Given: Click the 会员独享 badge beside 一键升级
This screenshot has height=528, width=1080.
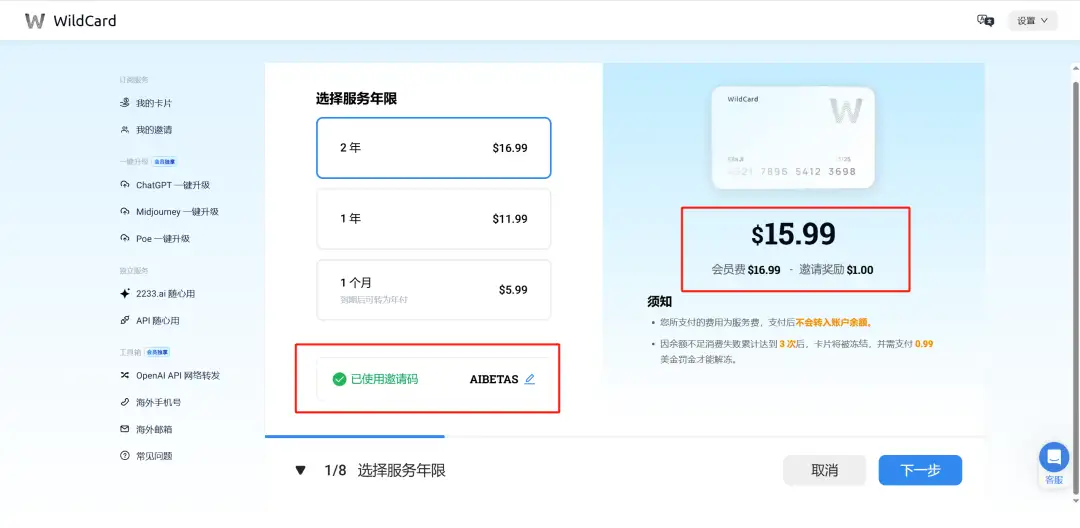Looking at the screenshot, I should coord(165,162).
